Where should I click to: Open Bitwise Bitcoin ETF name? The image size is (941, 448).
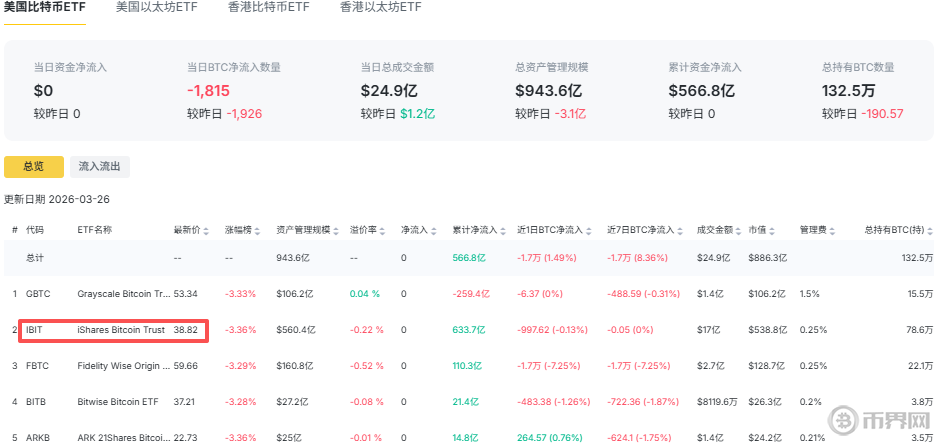pos(118,402)
